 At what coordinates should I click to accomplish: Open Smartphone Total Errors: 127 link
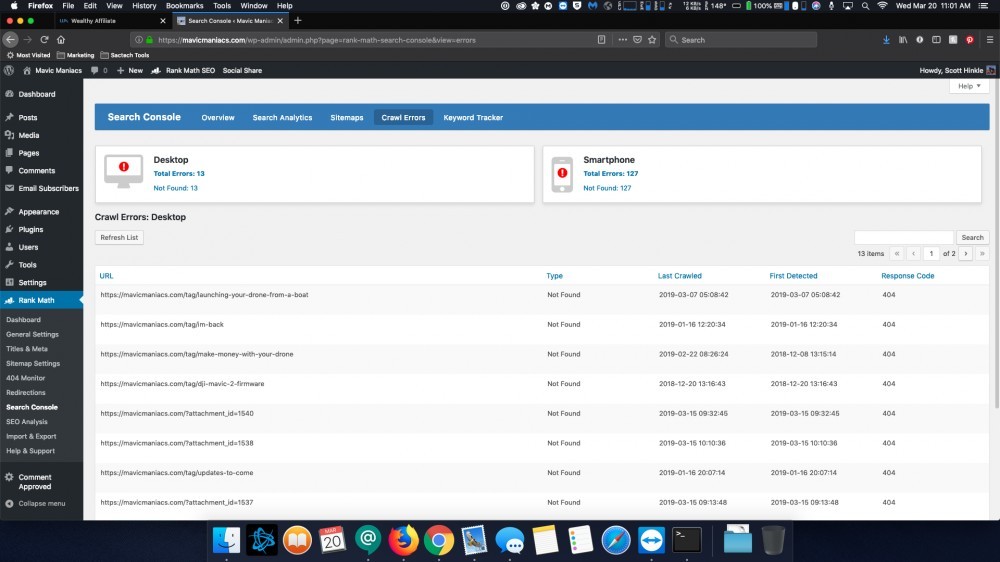point(610,174)
